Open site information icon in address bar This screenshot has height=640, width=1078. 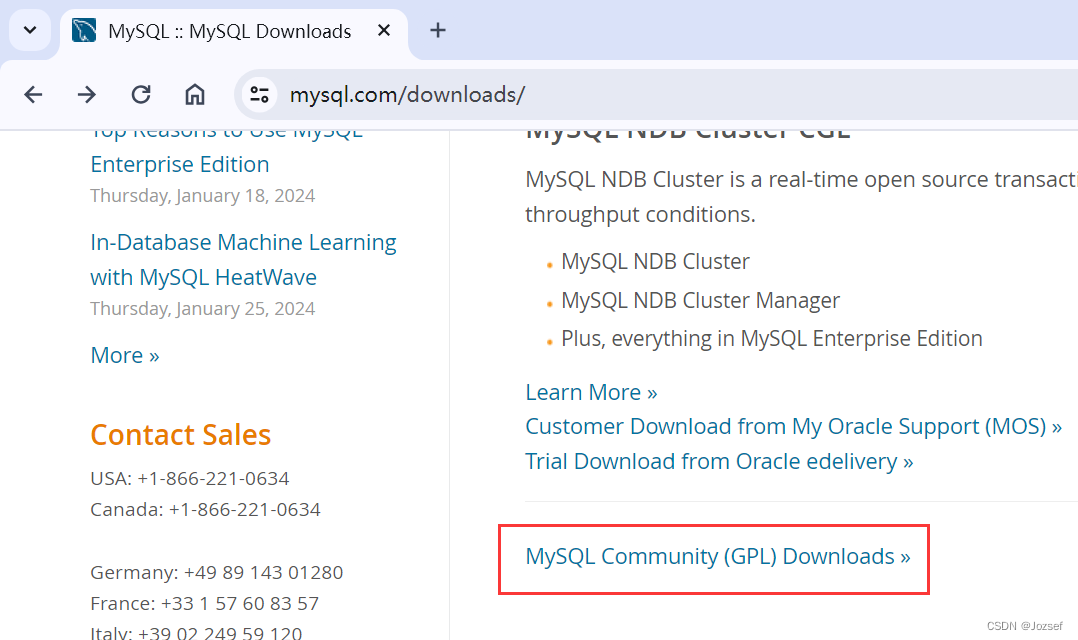(259, 94)
